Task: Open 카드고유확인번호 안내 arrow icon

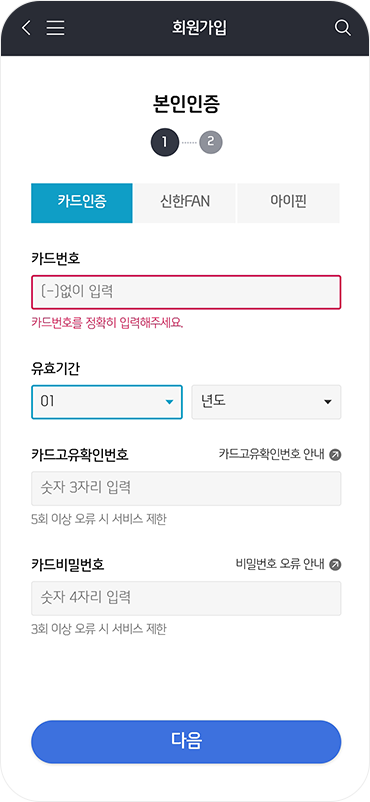Action: pos(335,454)
